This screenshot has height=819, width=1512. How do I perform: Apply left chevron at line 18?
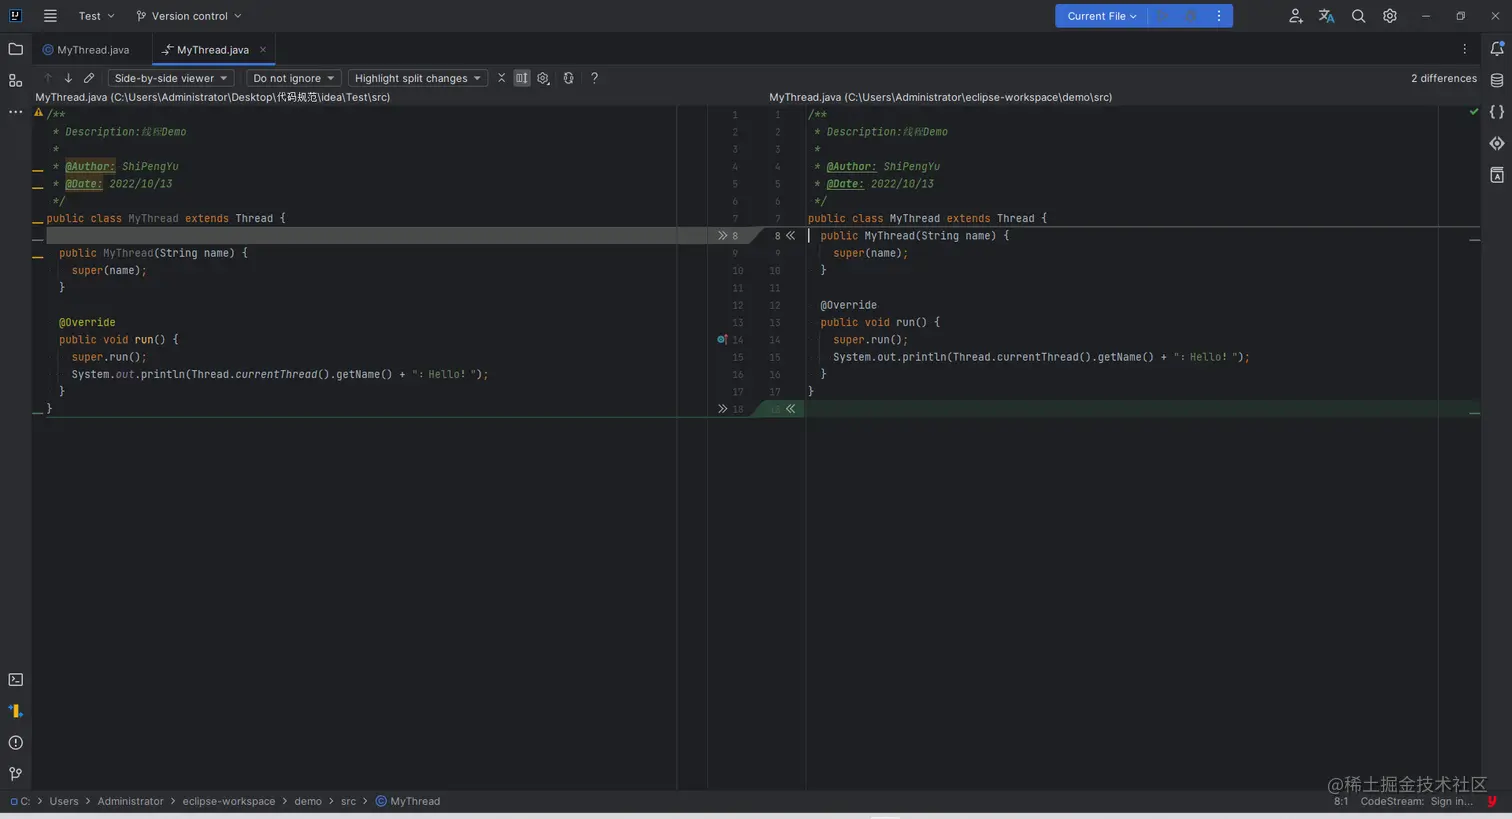722,409
